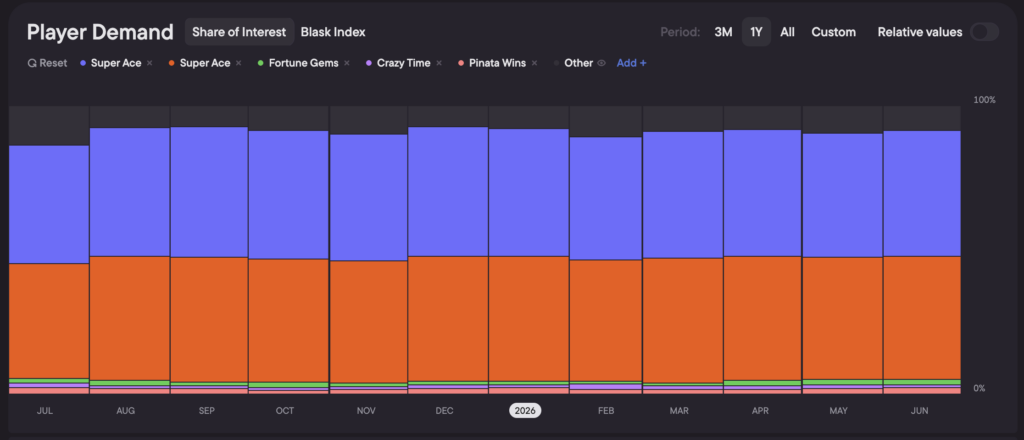Viewport: 1024px width, 440px height.
Task: Remove the Crazy Time series
Action: (439, 63)
